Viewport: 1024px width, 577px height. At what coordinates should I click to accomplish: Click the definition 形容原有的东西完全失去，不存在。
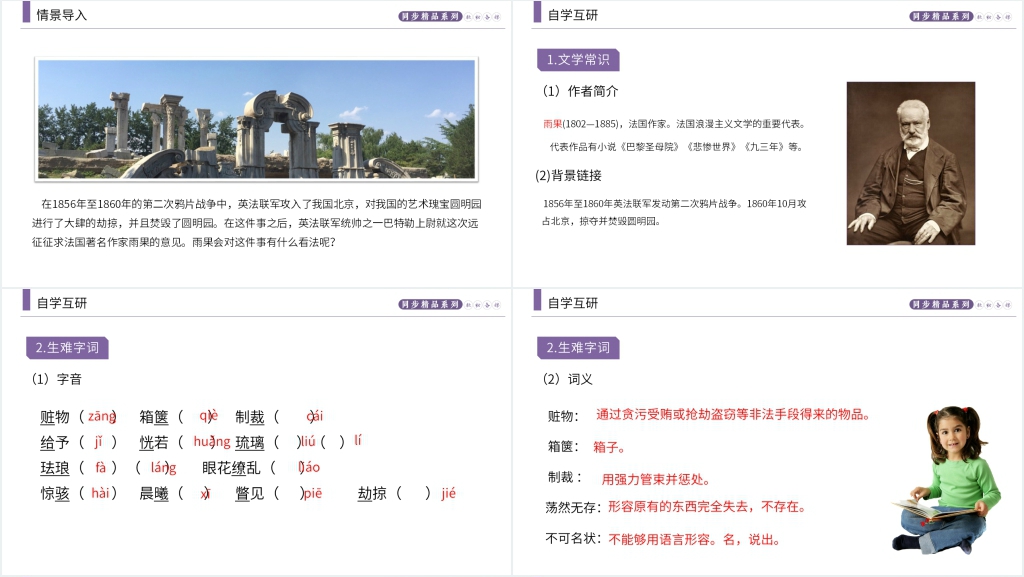click(707, 507)
